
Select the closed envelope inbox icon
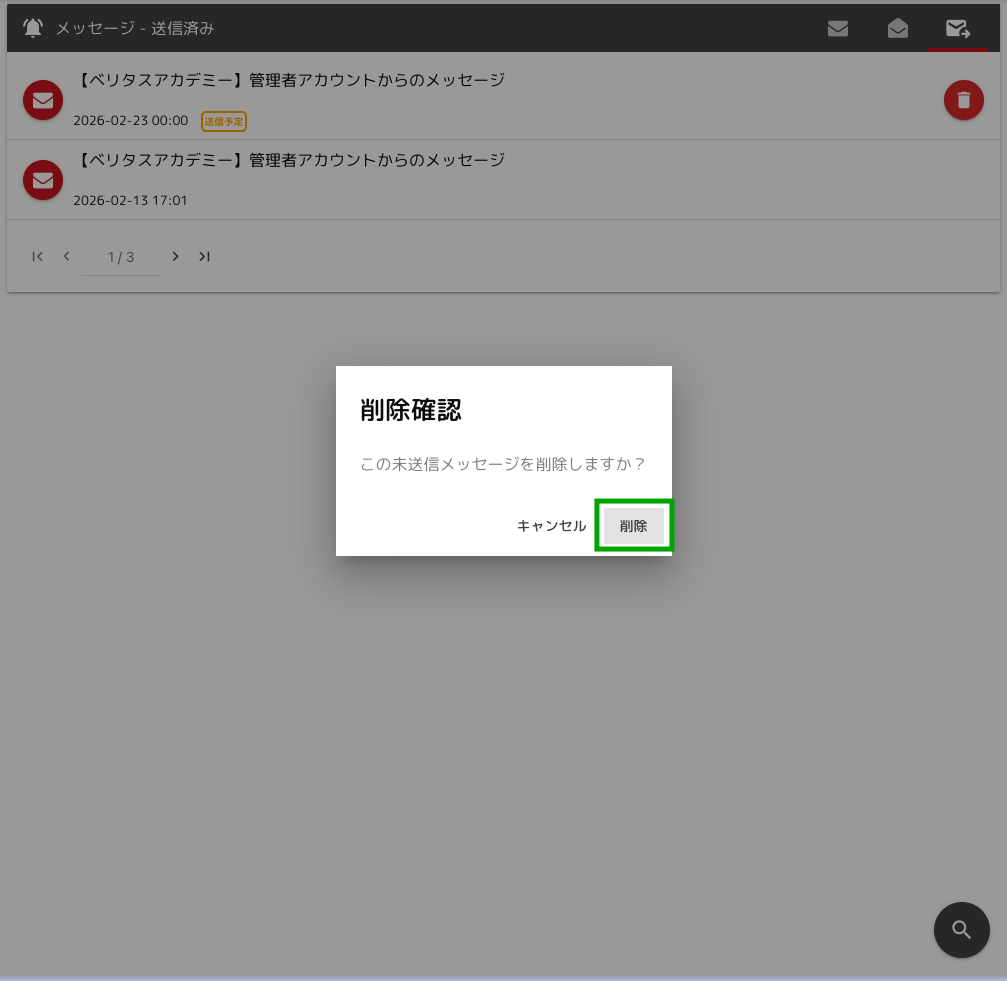click(x=838, y=28)
